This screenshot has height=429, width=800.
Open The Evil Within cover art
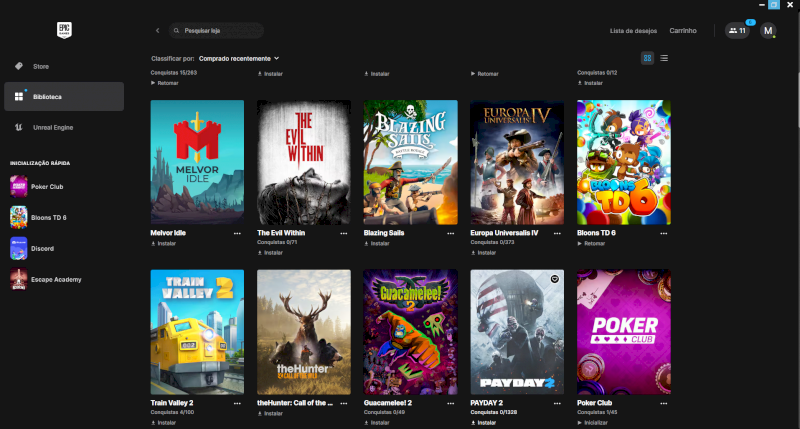304,162
